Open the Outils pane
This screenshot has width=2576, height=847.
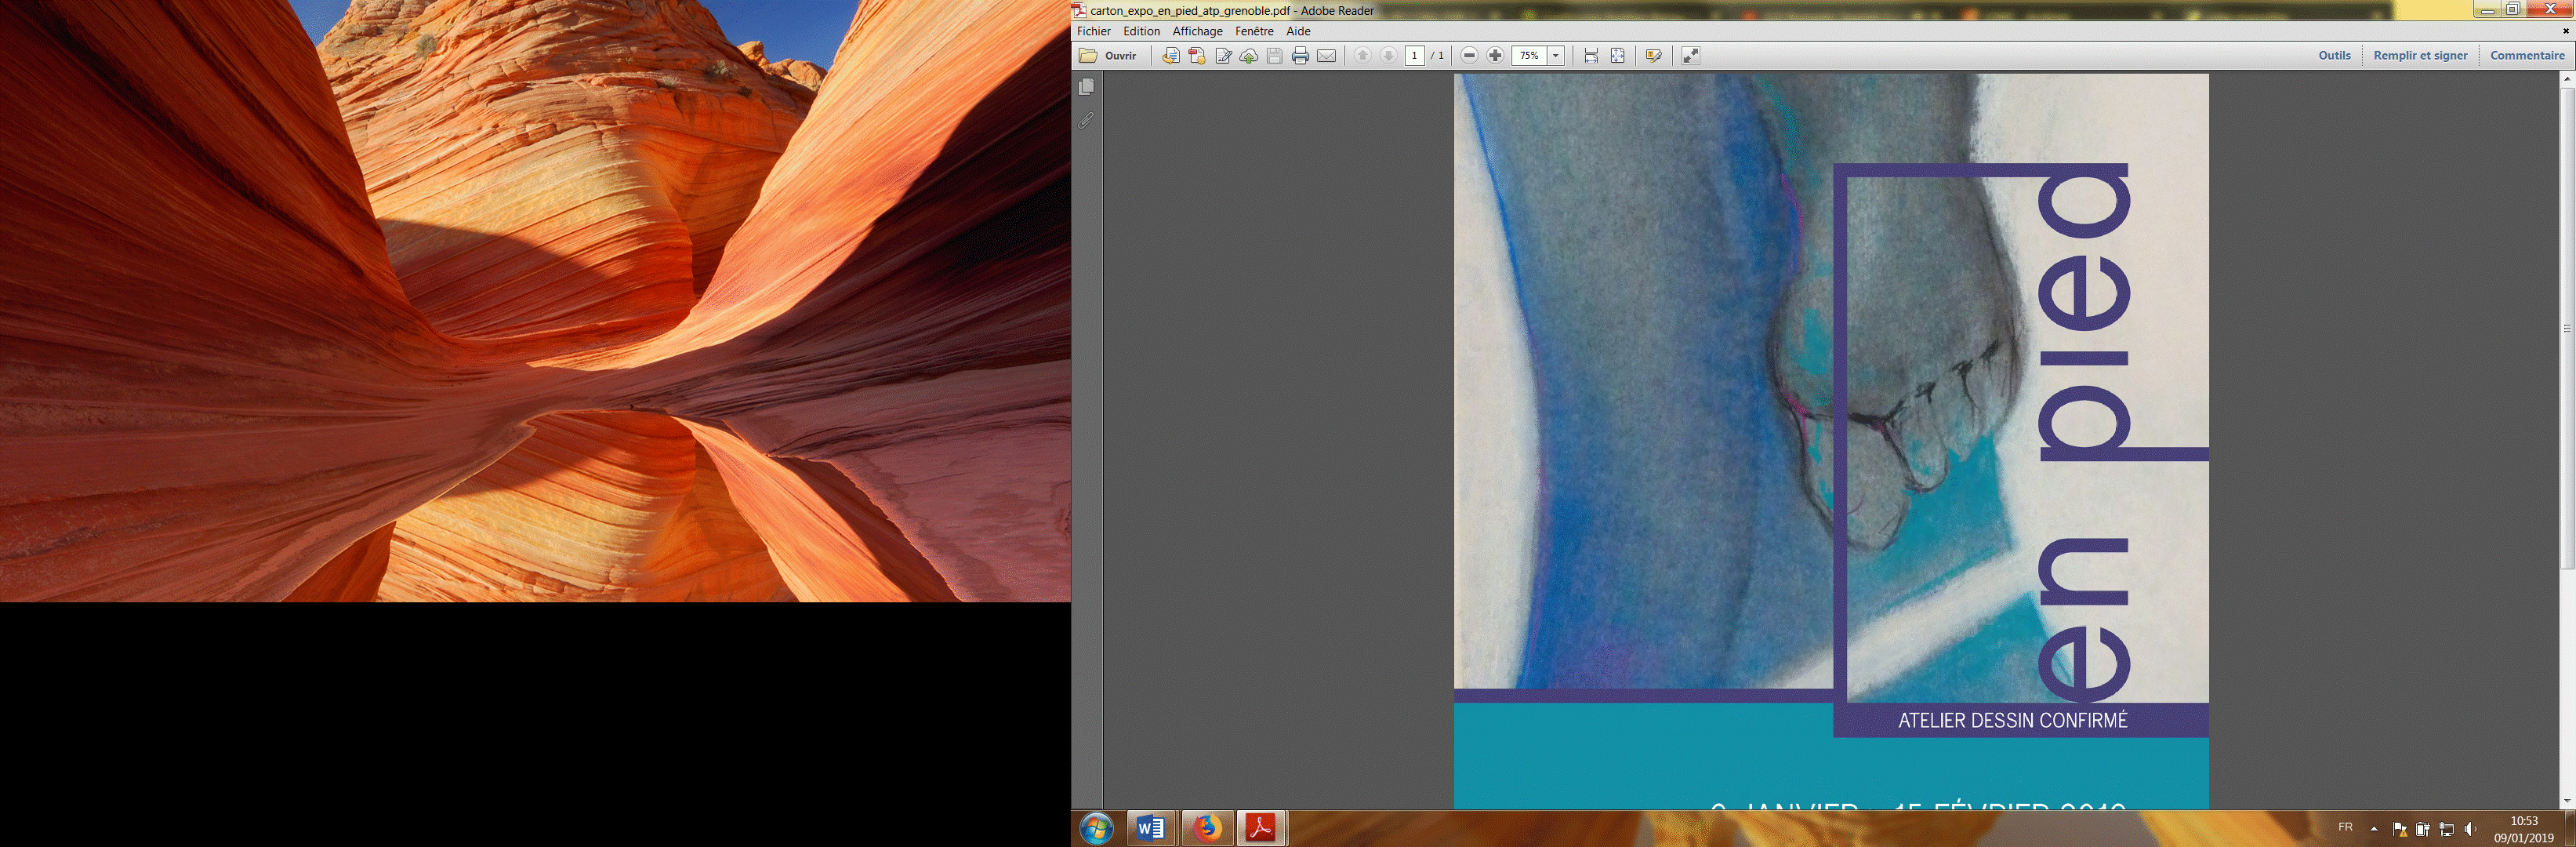coord(2334,56)
